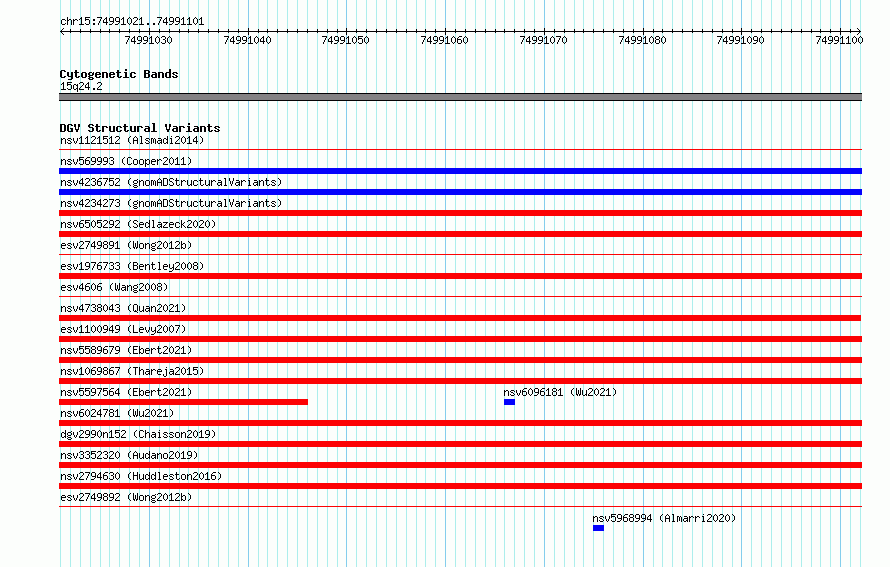Select the nsv6096181 (Wu2021) label
This screenshot has width=890, height=567.
pos(560,392)
